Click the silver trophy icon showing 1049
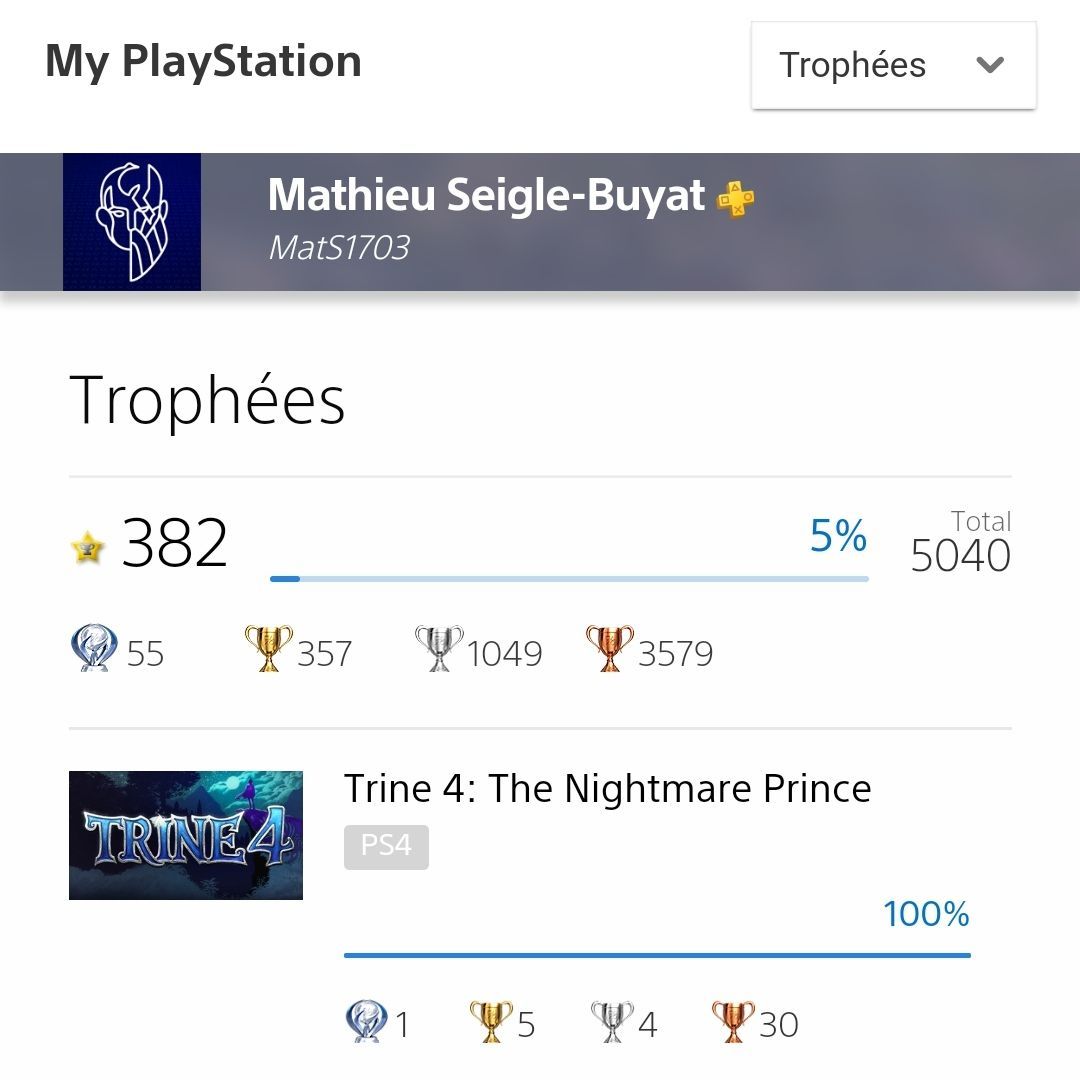This screenshot has width=1080, height=1080. pyautogui.click(x=439, y=647)
